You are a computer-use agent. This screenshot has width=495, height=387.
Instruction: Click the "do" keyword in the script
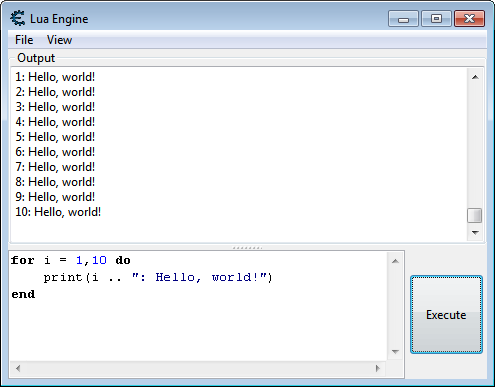[123, 260]
